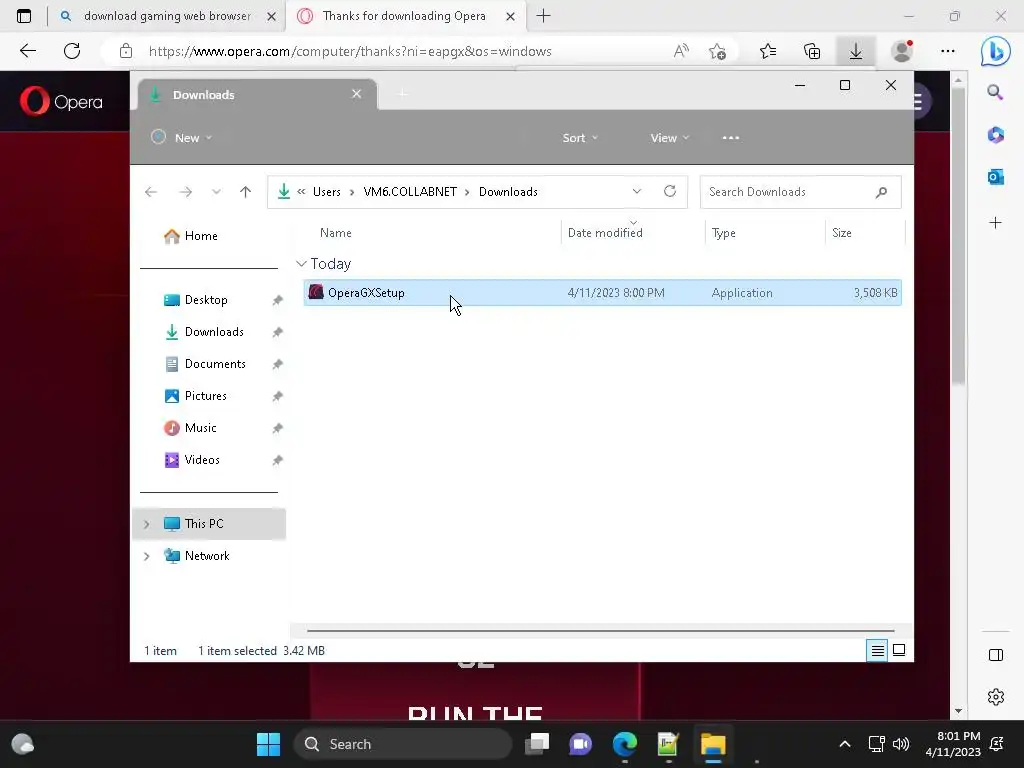Refresh the Downloads folder view
Image resolution: width=1024 pixels, height=768 pixels.
(x=669, y=191)
